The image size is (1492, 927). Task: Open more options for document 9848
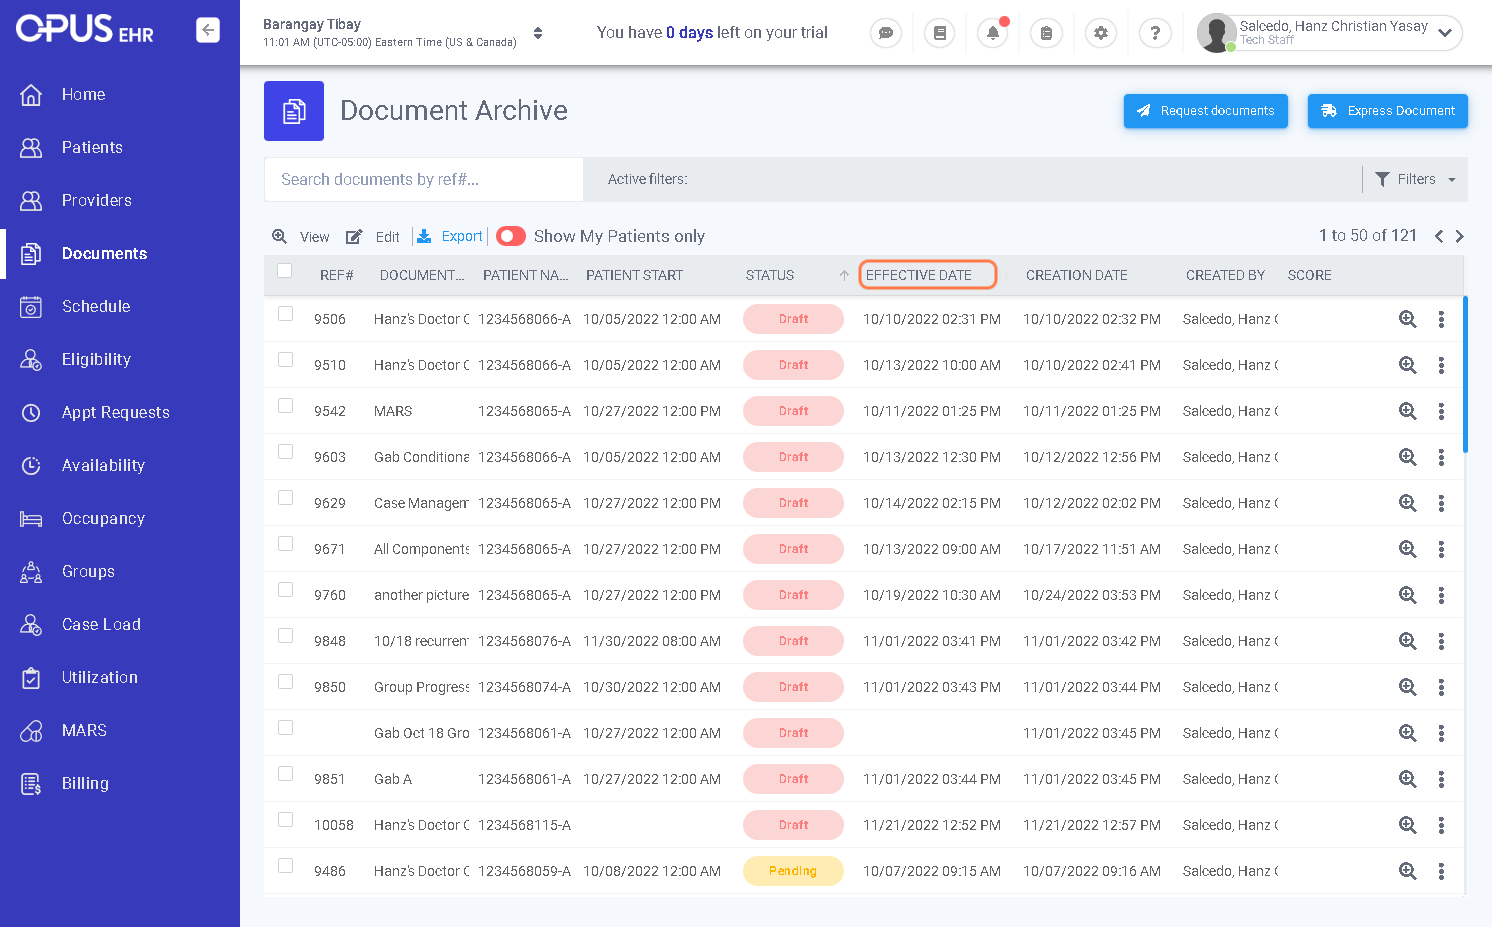(x=1441, y=641)
